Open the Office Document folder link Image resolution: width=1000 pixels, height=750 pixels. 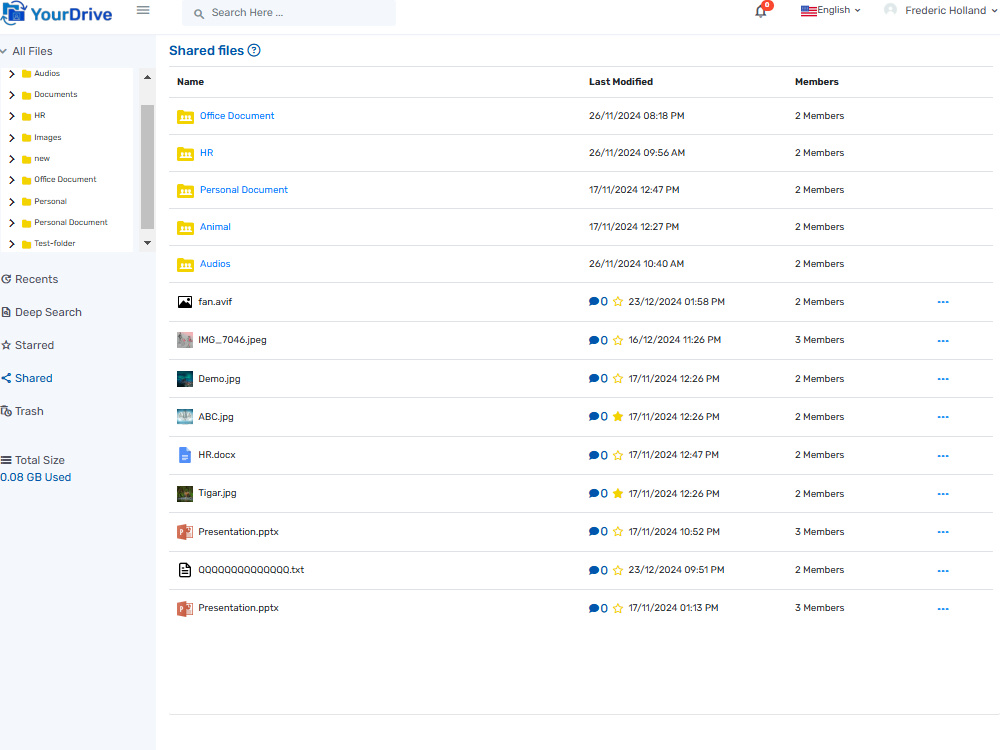237,116
